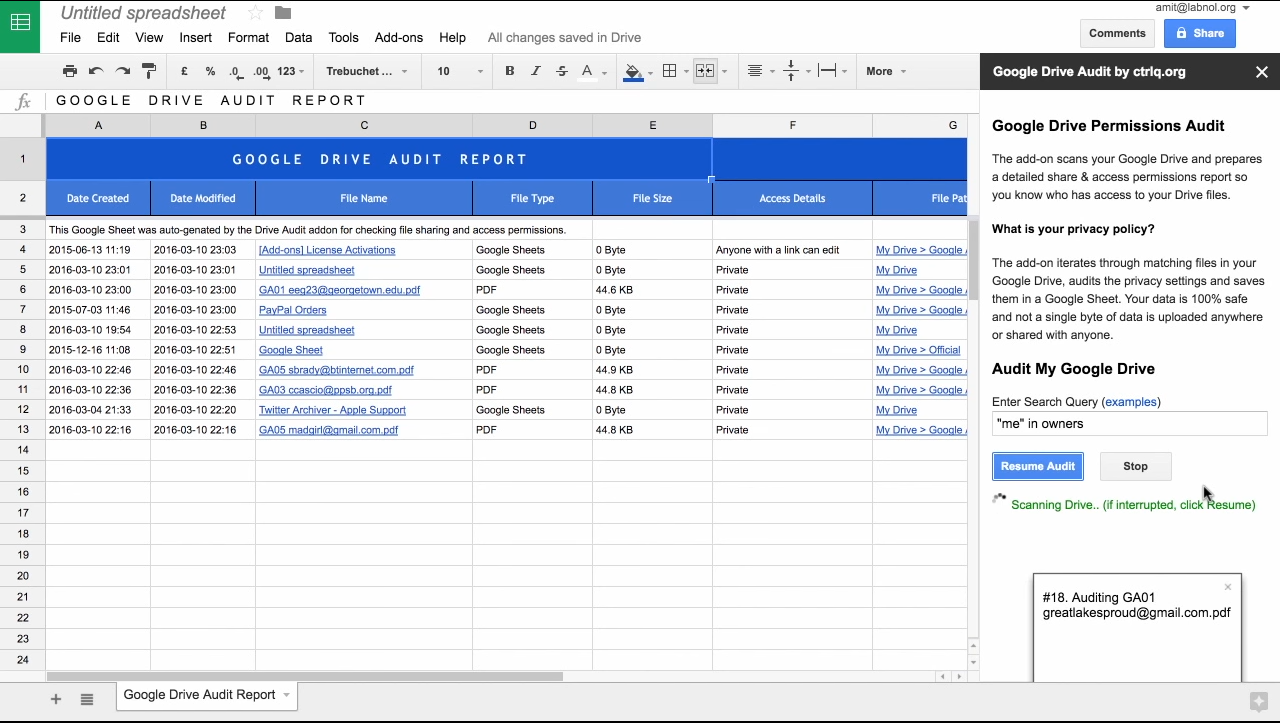Click the Share button
This screenshot has width=1280, height=723.
point(1200,33)
